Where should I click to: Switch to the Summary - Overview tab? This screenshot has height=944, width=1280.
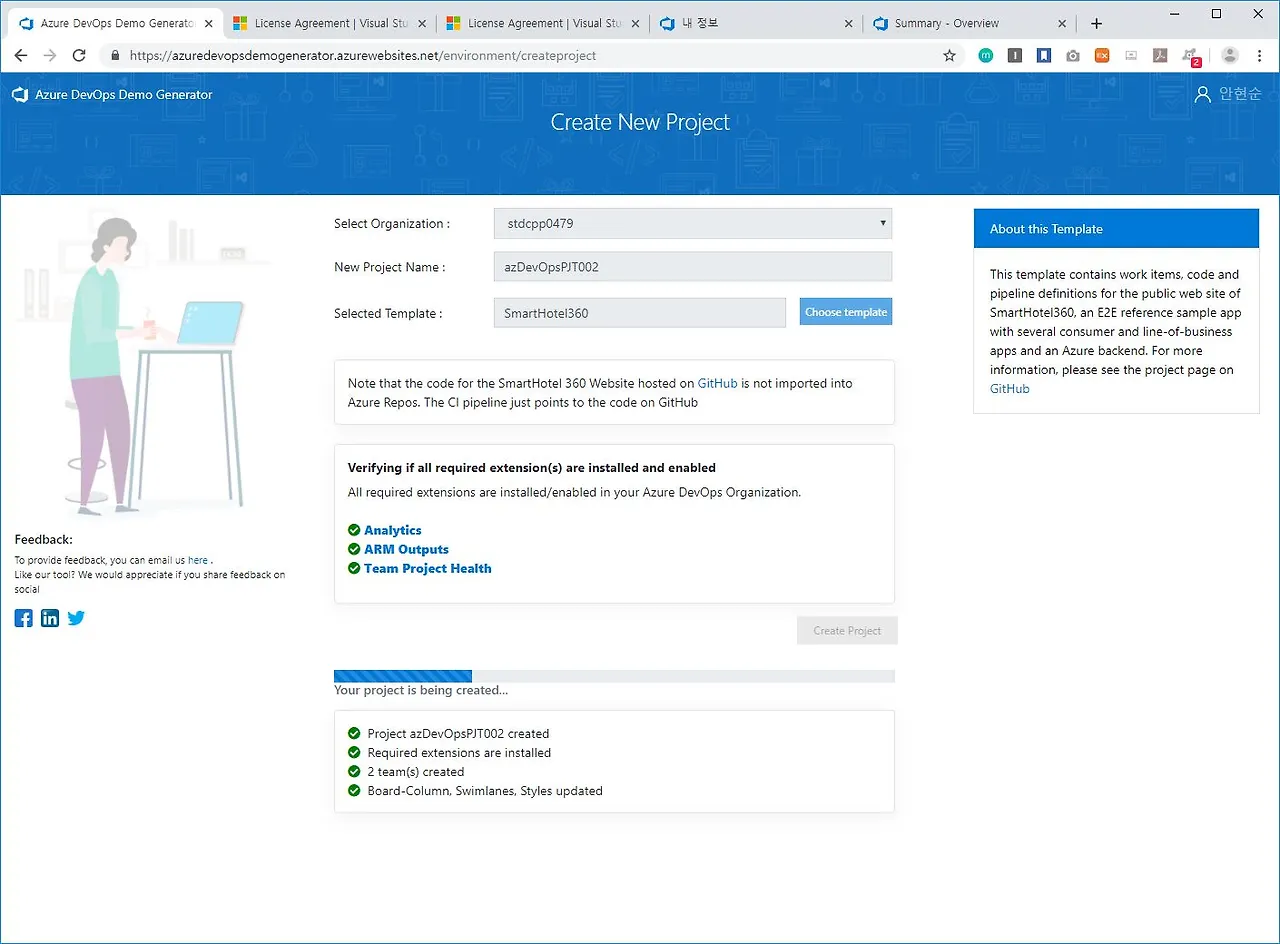[x=968, y=23]
